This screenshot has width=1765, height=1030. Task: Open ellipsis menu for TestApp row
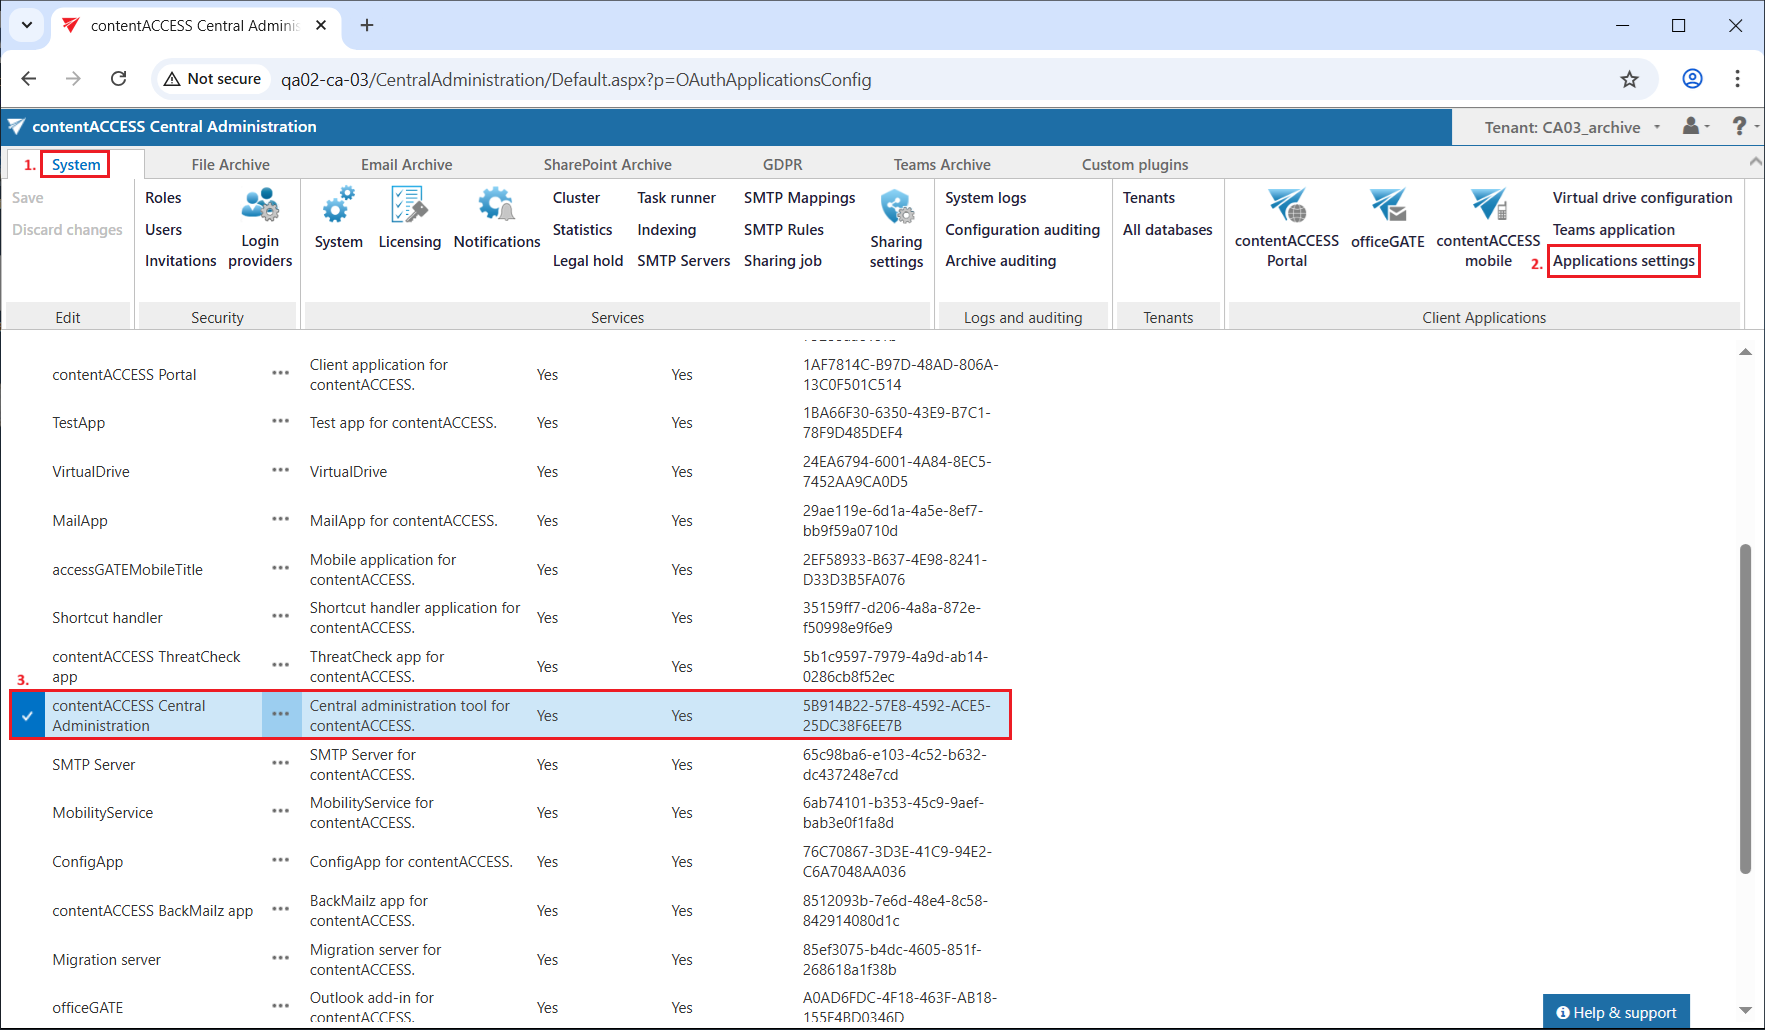click(280, 422)
